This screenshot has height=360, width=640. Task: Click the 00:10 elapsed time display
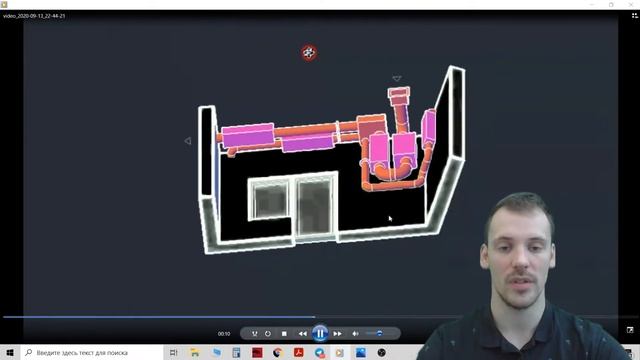224,334
